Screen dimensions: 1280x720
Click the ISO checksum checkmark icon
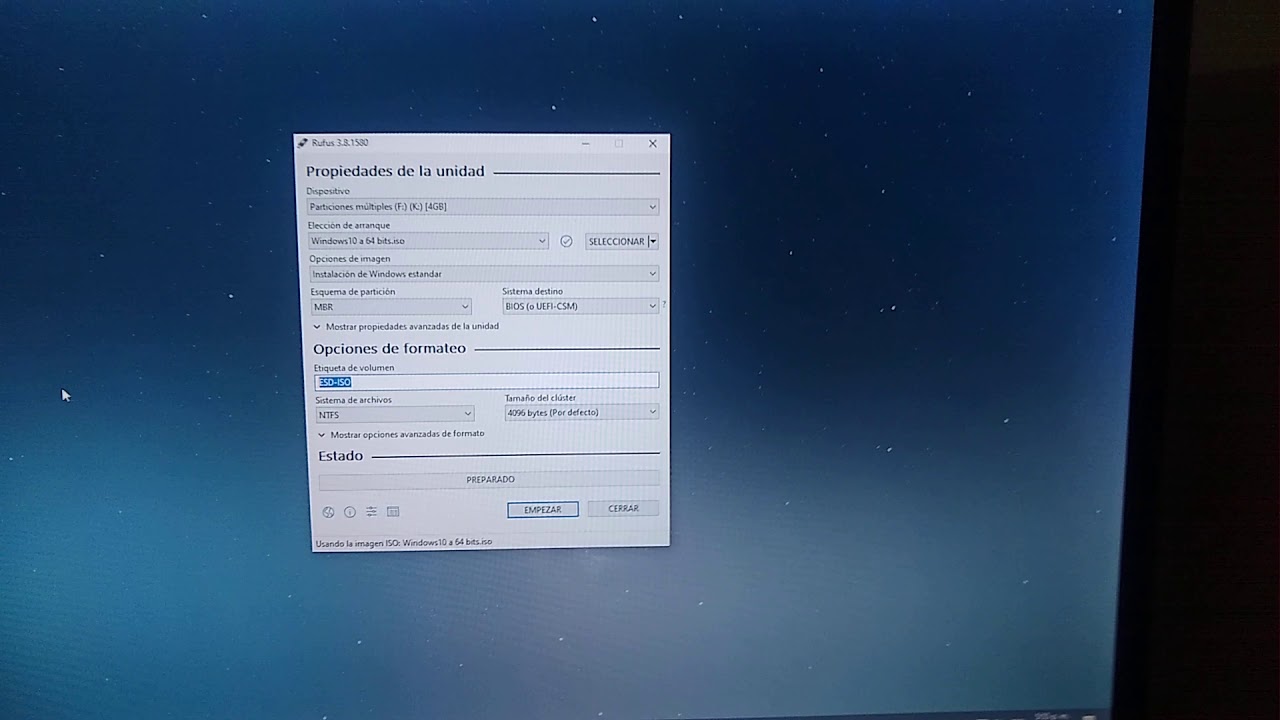click(566, 241)
